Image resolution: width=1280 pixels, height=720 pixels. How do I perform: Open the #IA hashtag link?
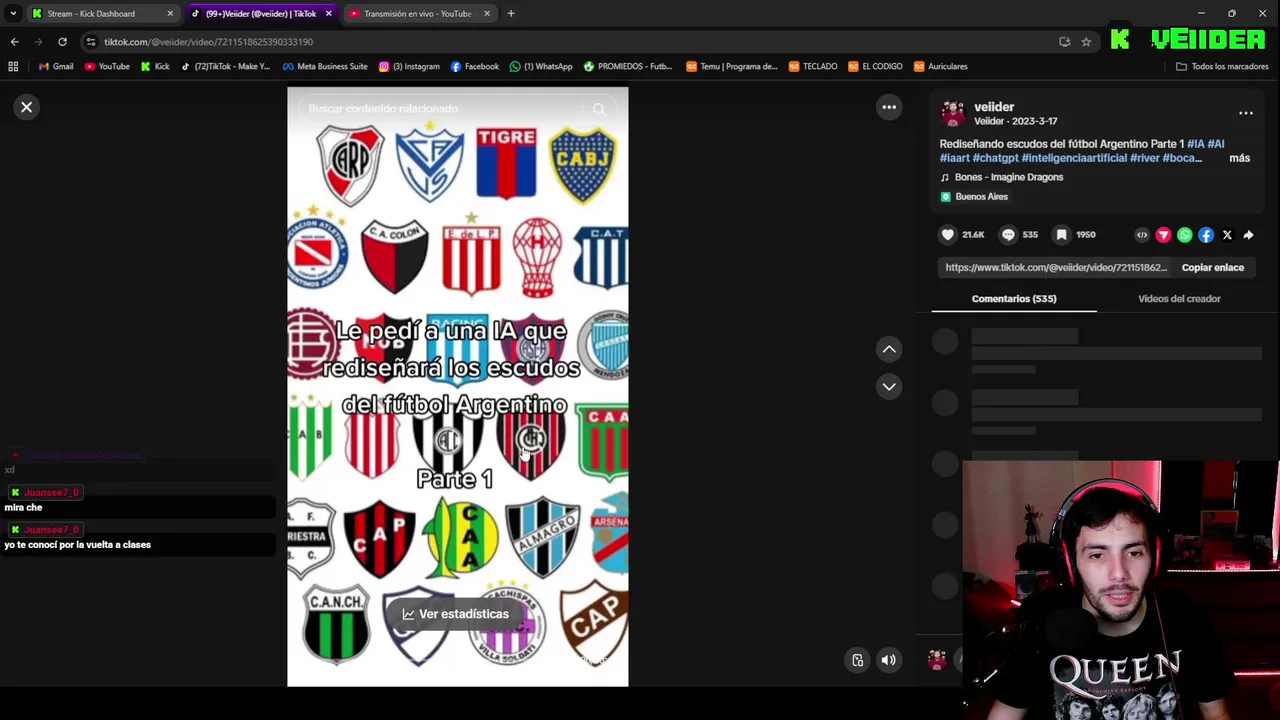[x=1196, y=144]
